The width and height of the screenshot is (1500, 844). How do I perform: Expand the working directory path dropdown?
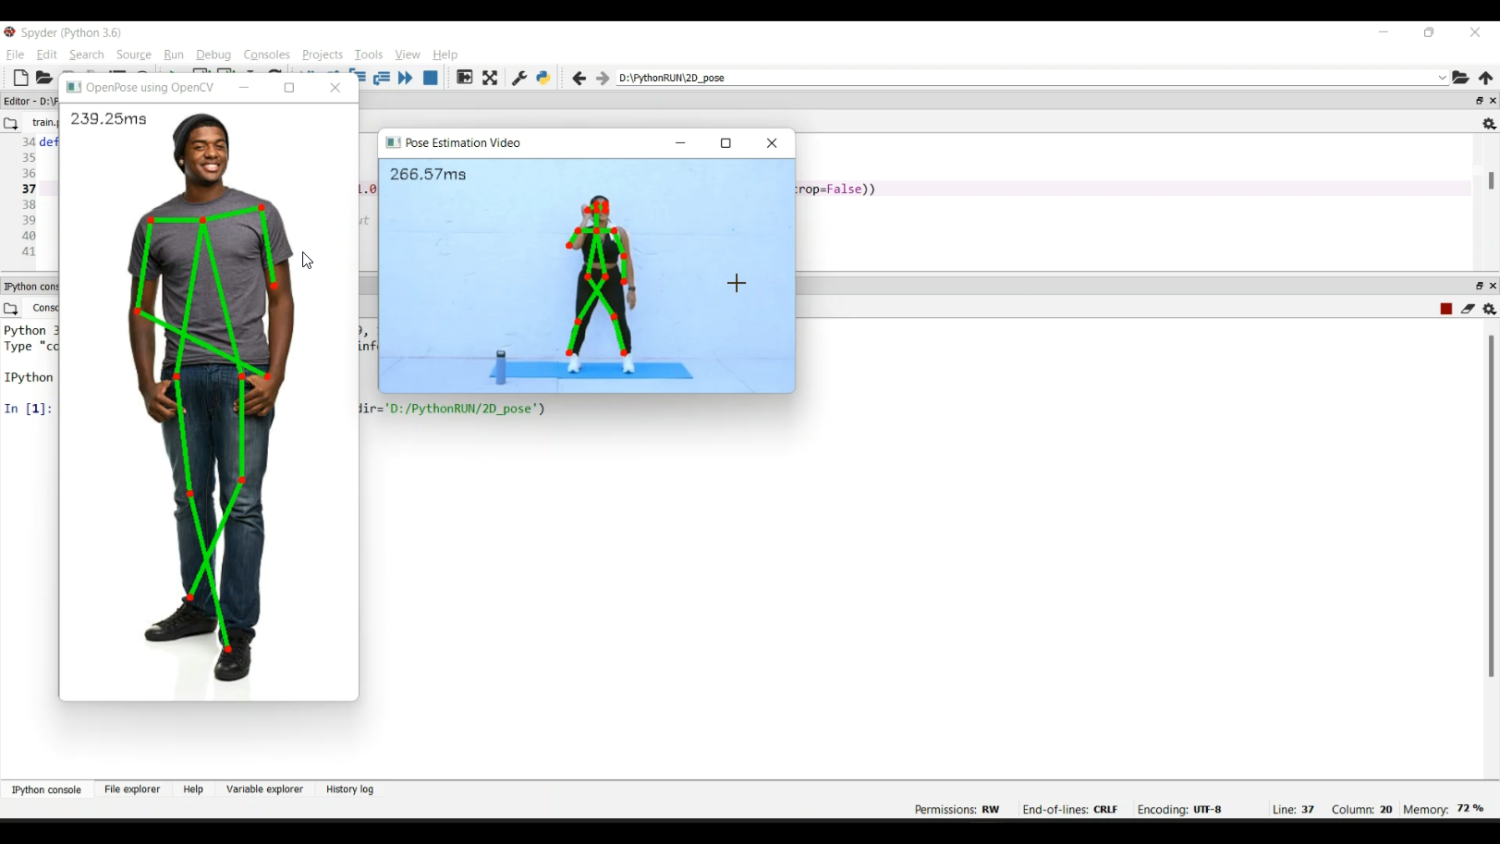point(1442,78)
